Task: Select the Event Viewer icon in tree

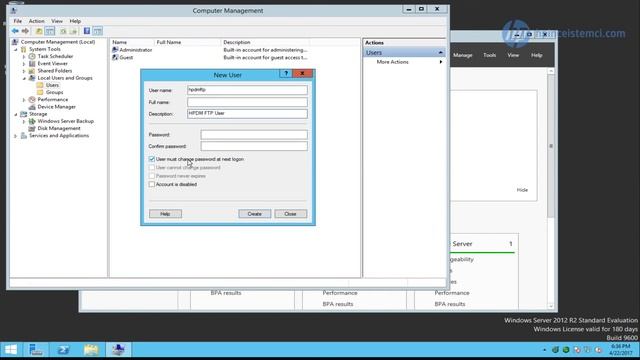Action: point(32,64)
